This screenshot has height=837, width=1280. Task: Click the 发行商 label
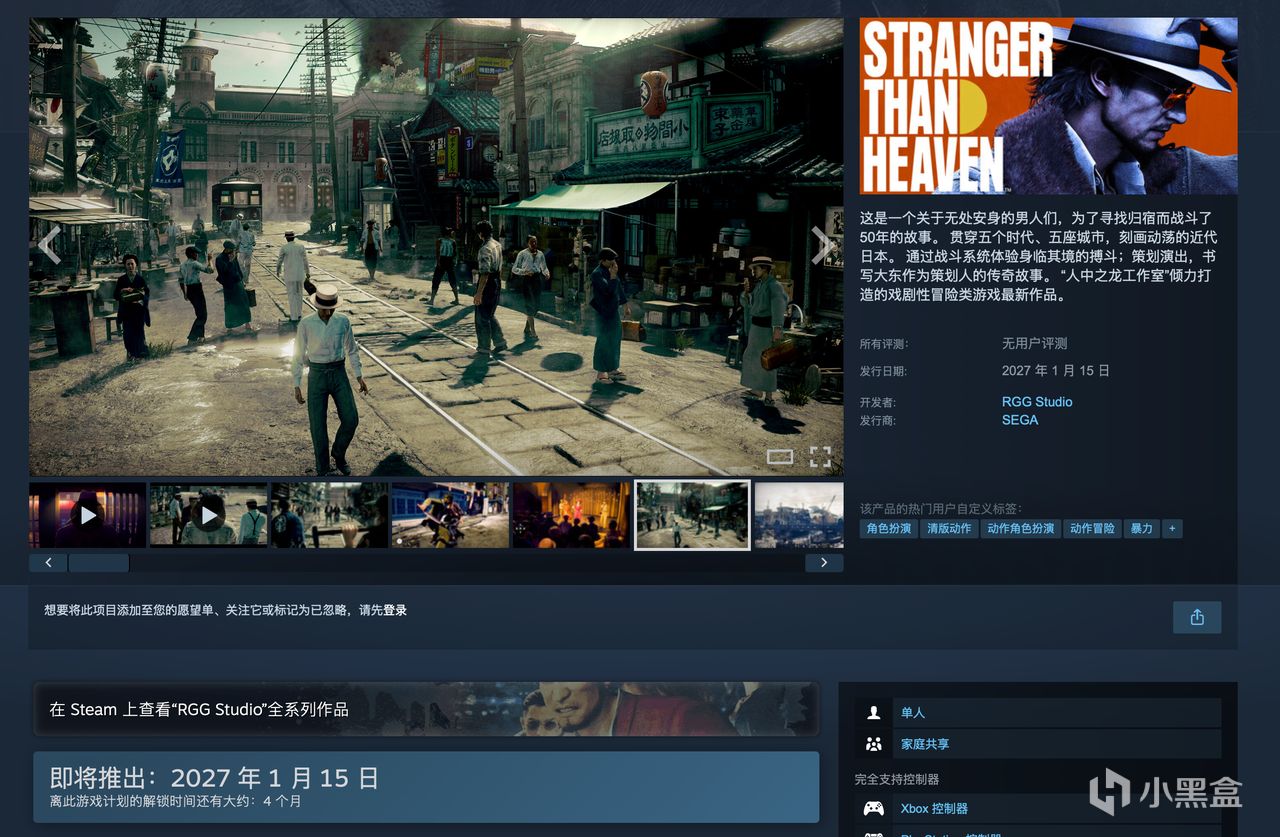pos(878,420)
